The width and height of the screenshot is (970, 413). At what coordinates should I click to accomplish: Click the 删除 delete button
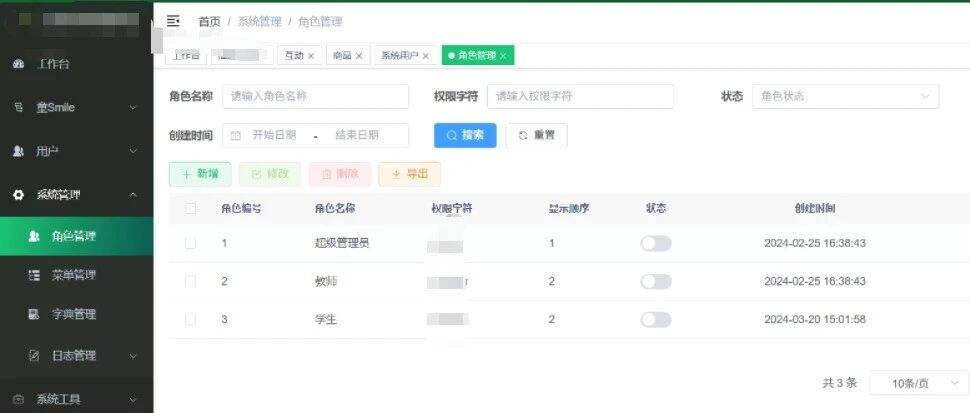click(340, 174)
